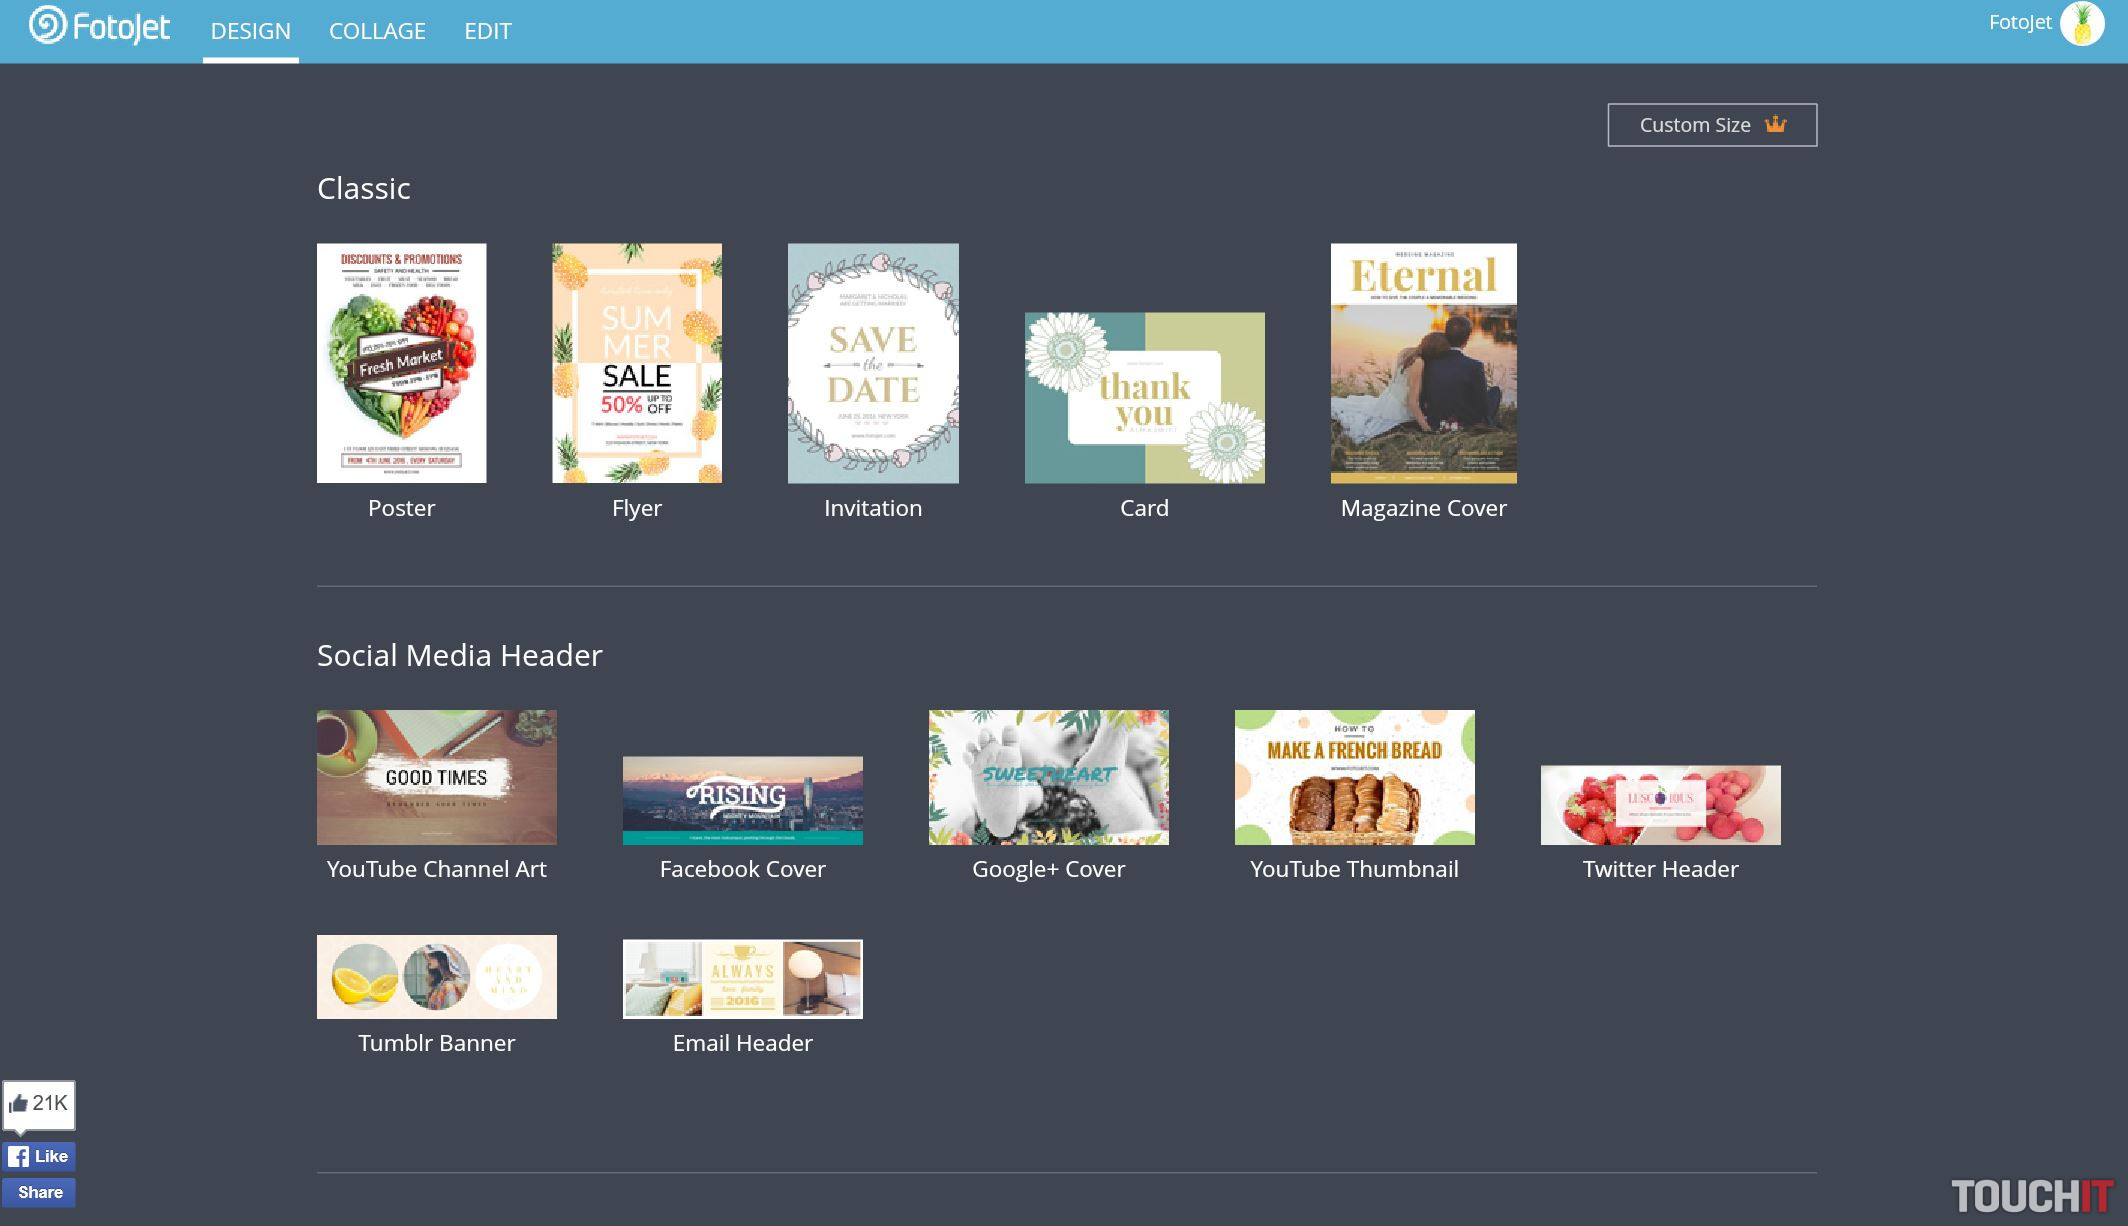The width and height of the screenshot is (2128, 1226).
Task: Click the 21K thumbs-up counter
Action: pyautogui.click(x=39, y=1104)
